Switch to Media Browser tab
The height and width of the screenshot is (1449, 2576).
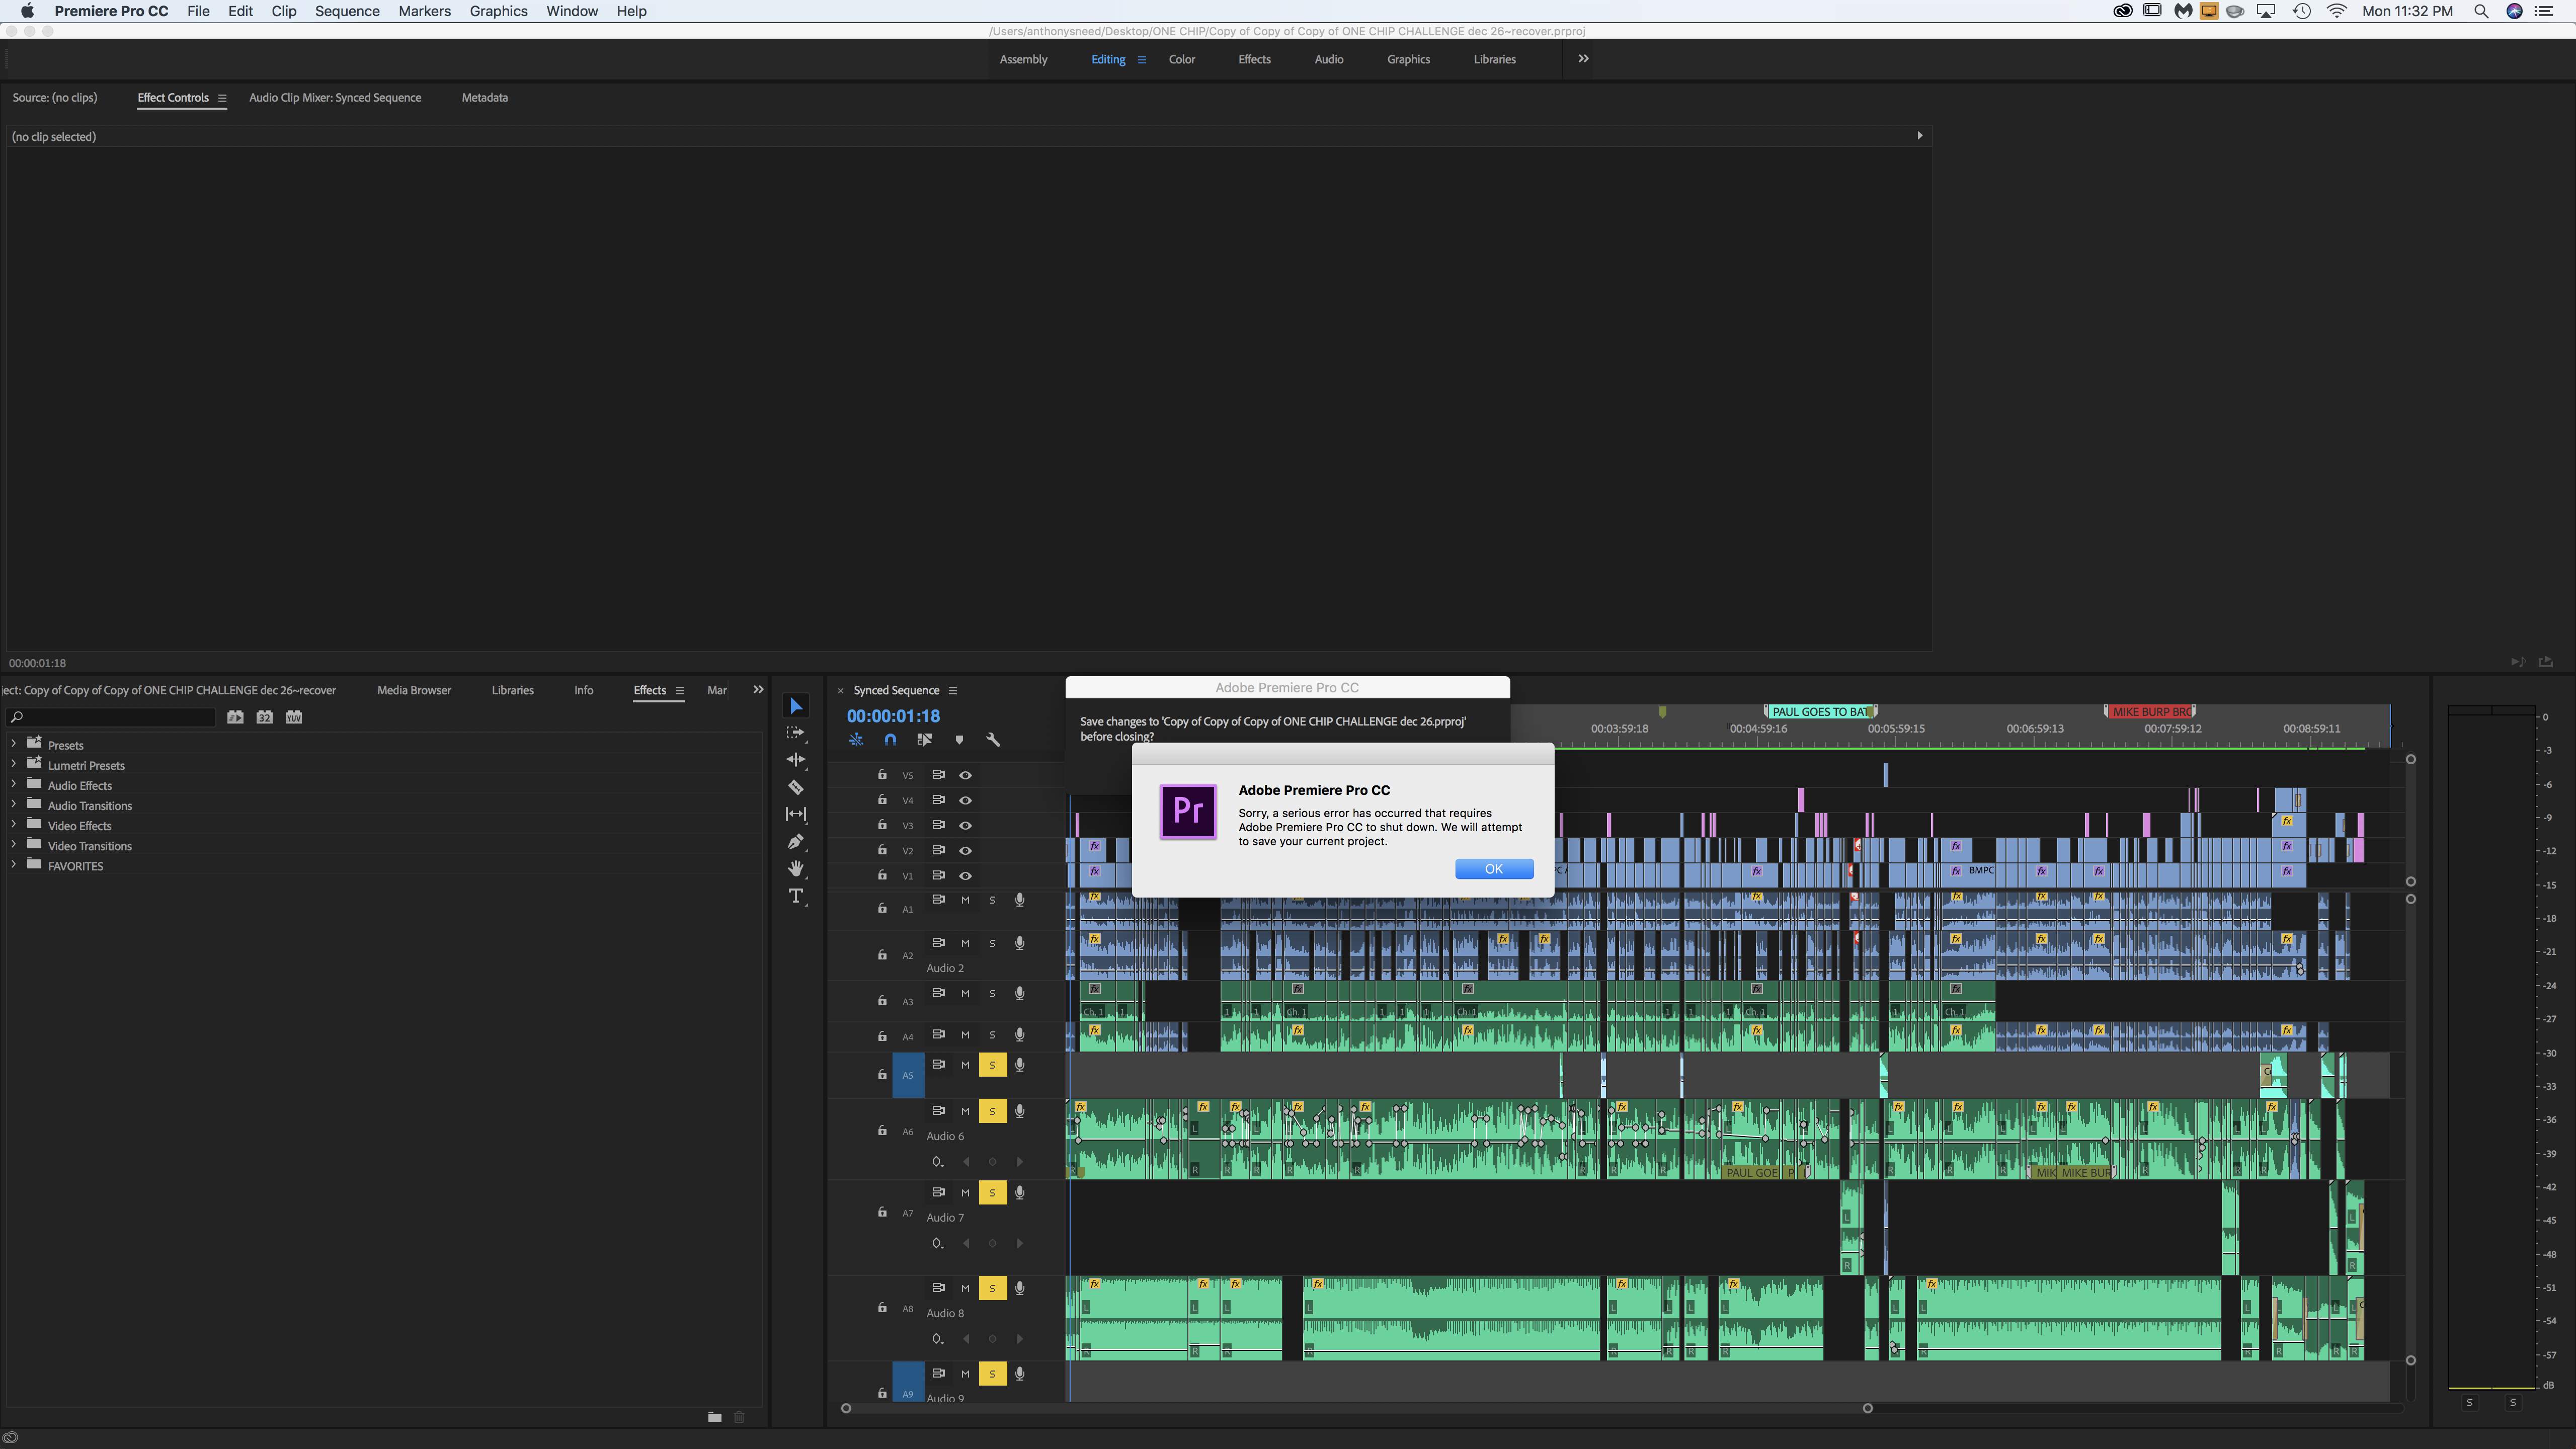point(414,690)
